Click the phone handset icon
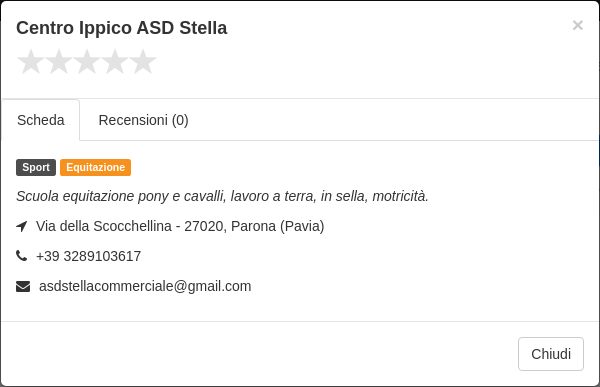The height and width of the screenshot is (387, 600). [x=22, y=256]
